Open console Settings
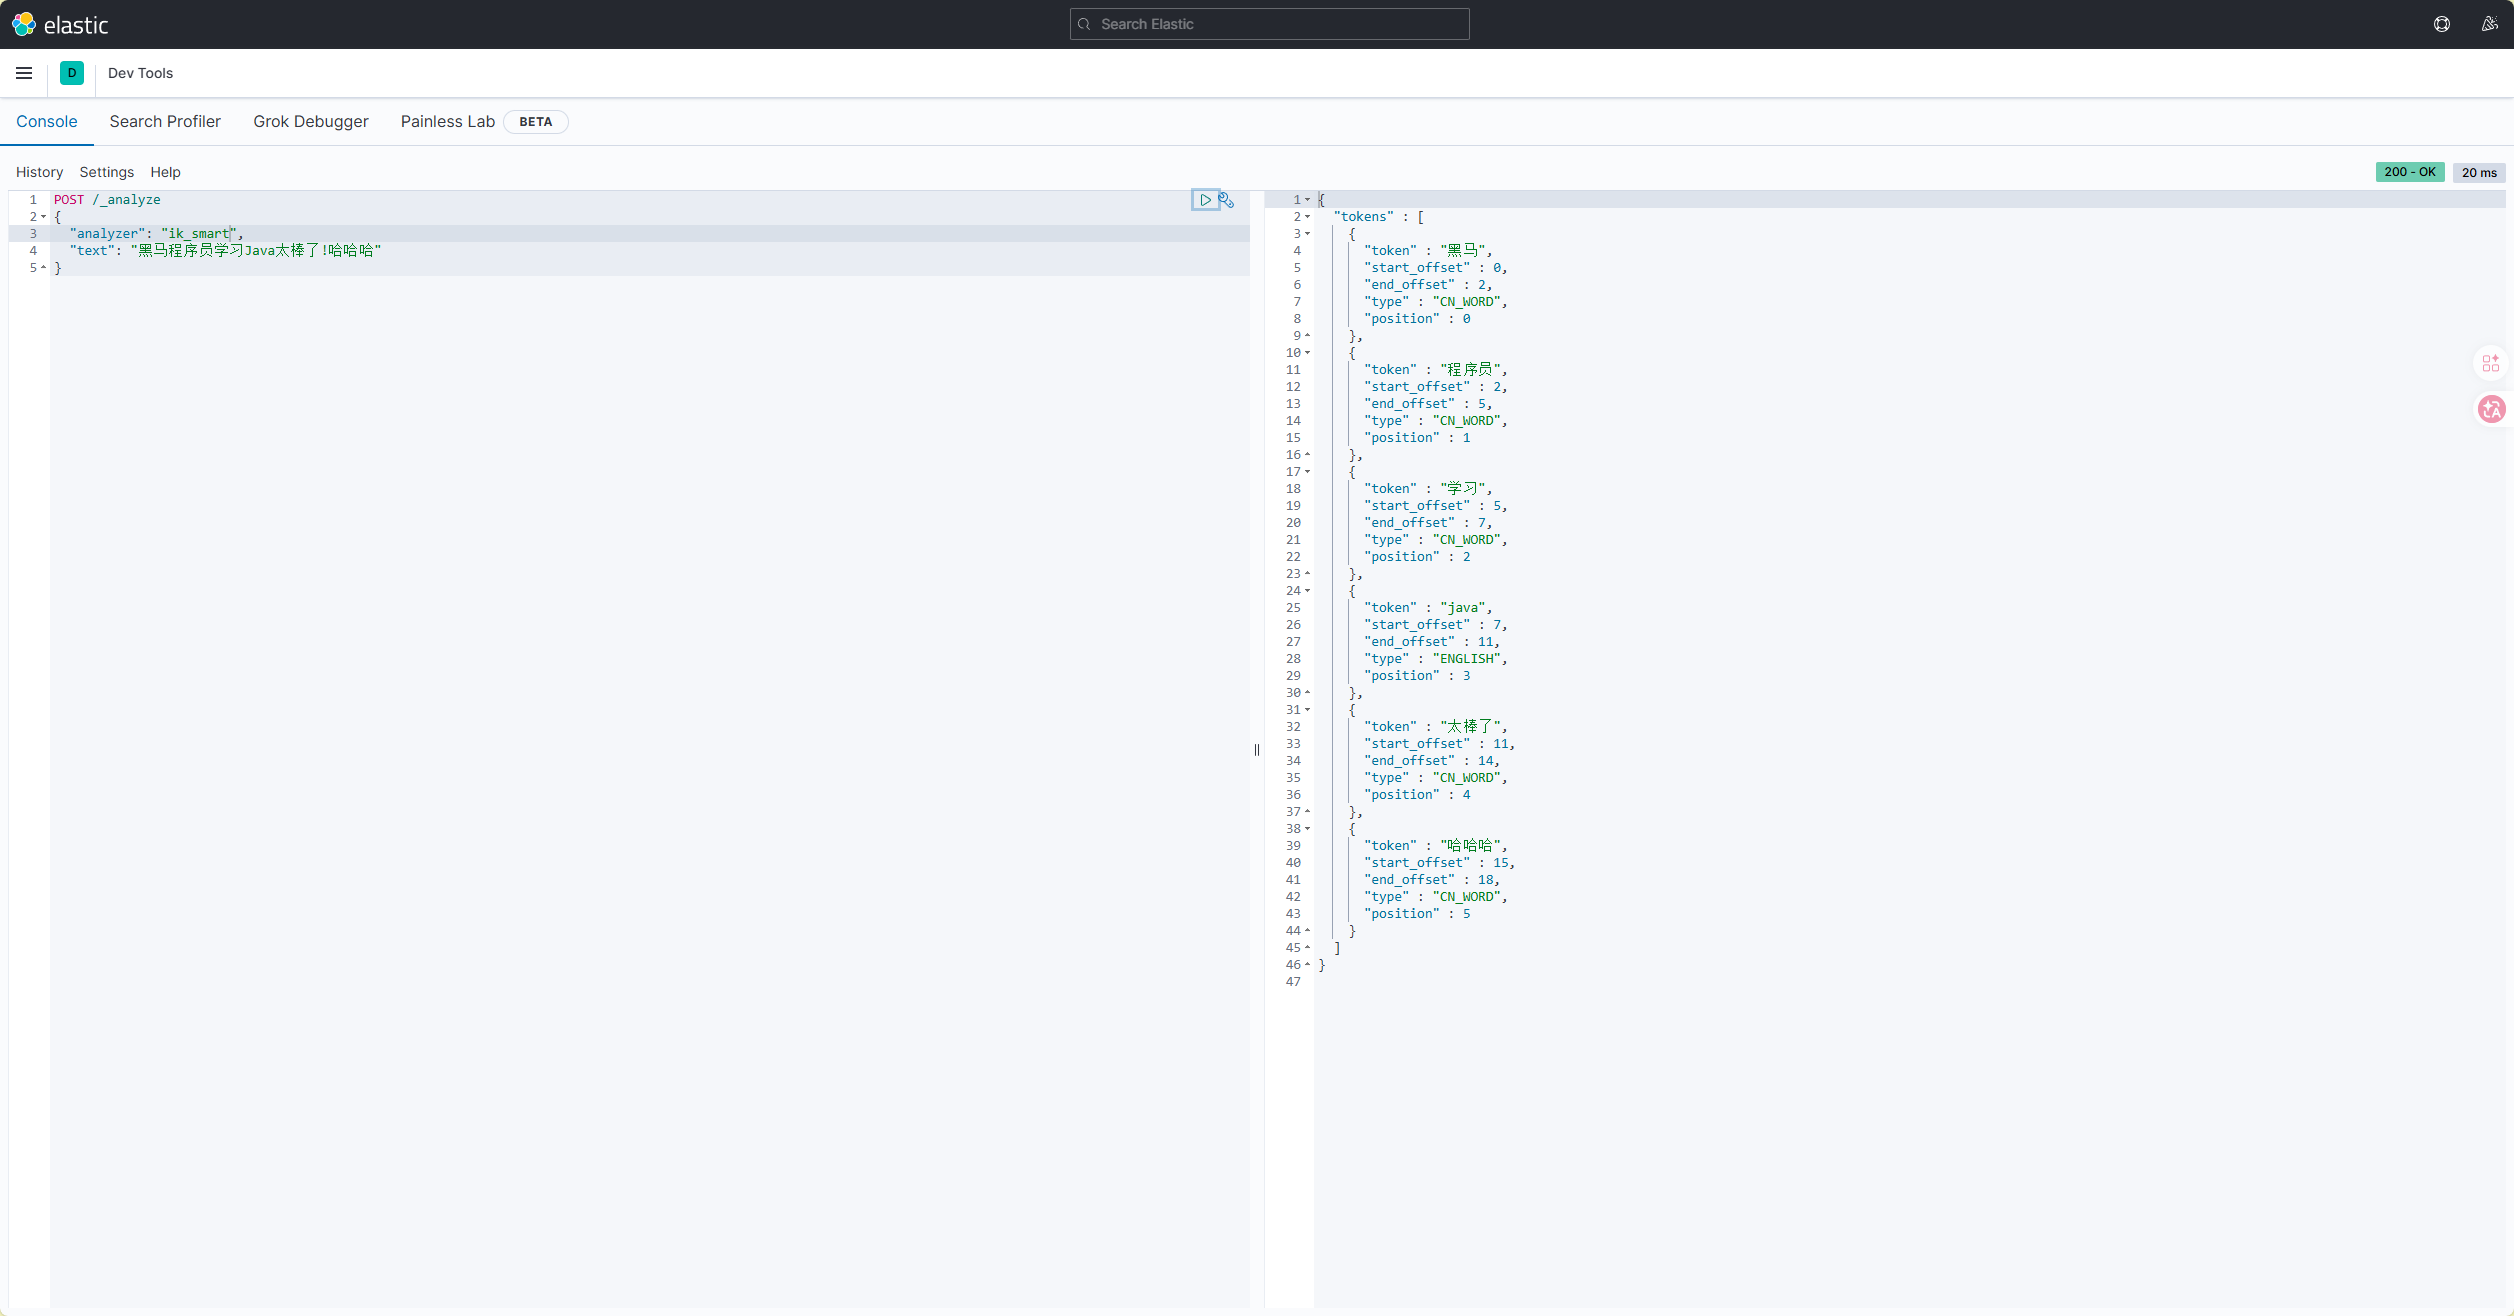 [106, 172]
